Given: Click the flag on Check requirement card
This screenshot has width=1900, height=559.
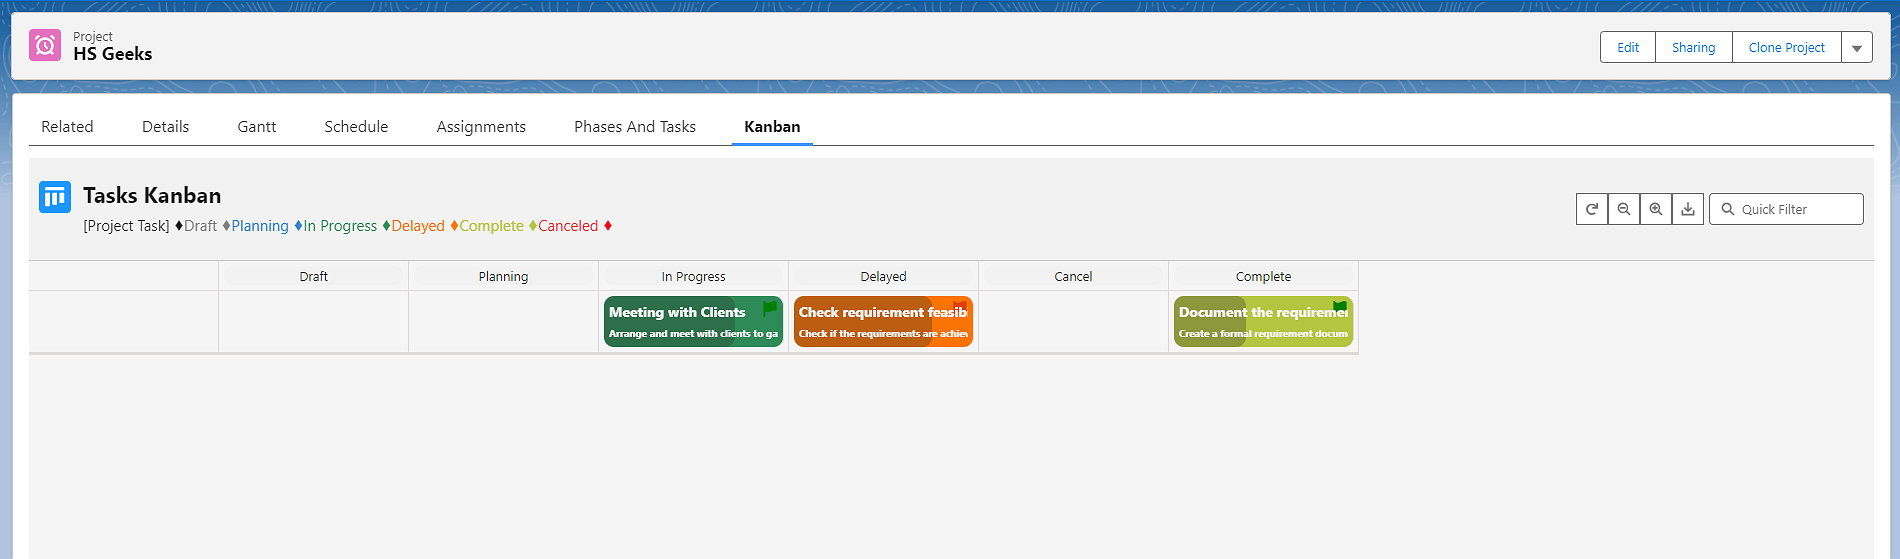Looking at the screenshot, I should (x=960, y=306).
